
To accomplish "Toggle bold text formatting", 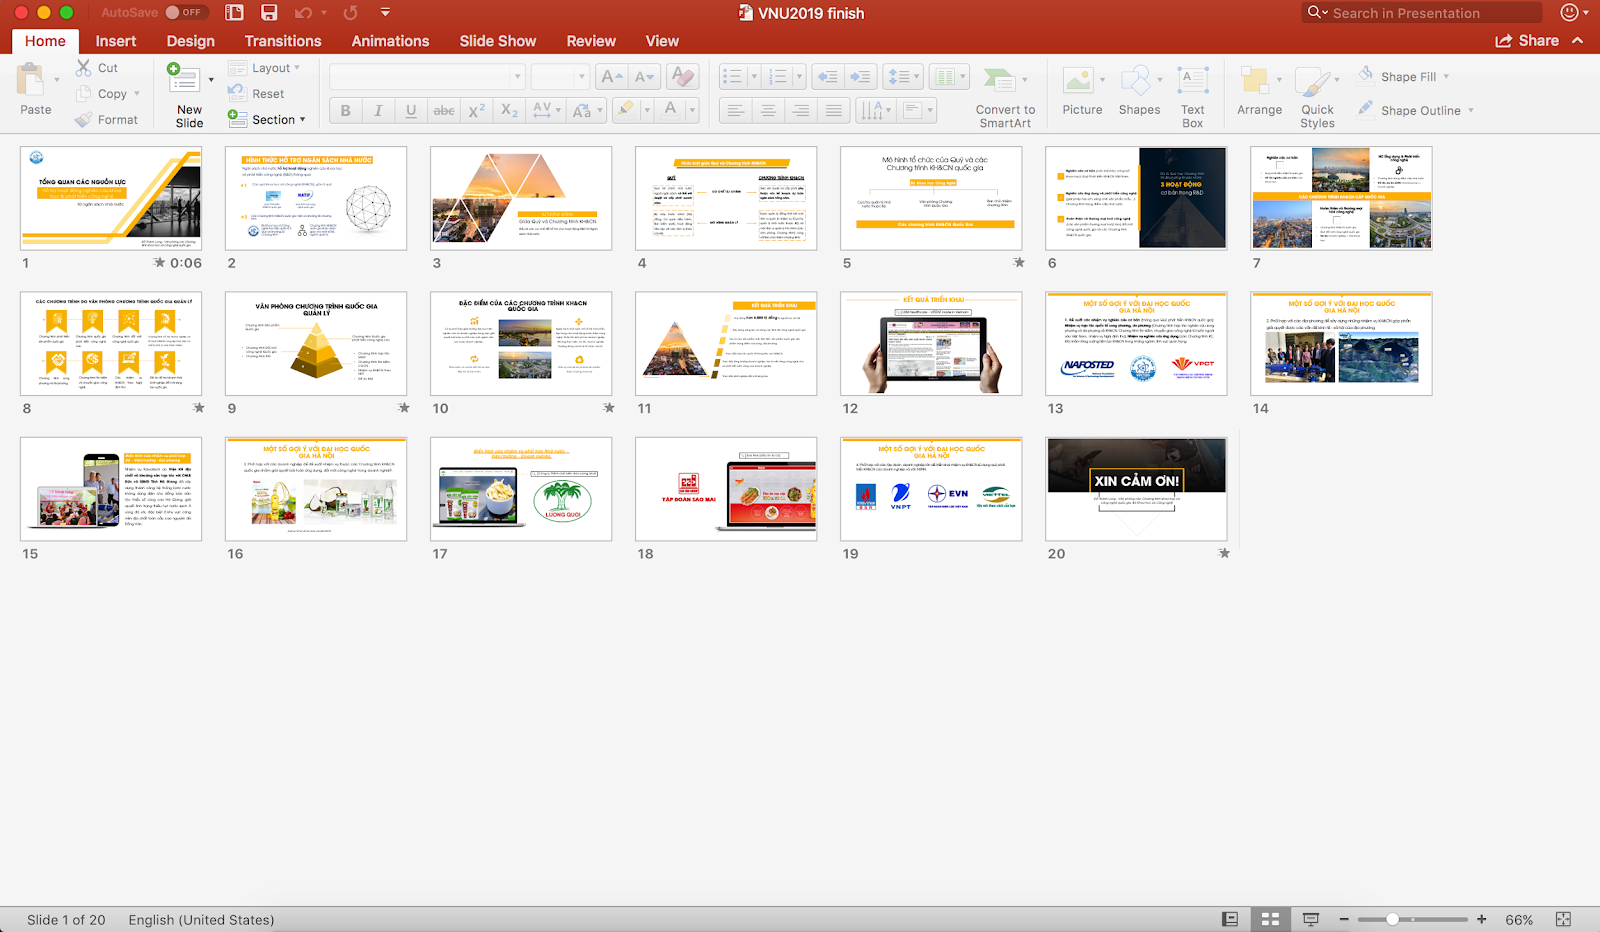I will (x=344, y=110).
